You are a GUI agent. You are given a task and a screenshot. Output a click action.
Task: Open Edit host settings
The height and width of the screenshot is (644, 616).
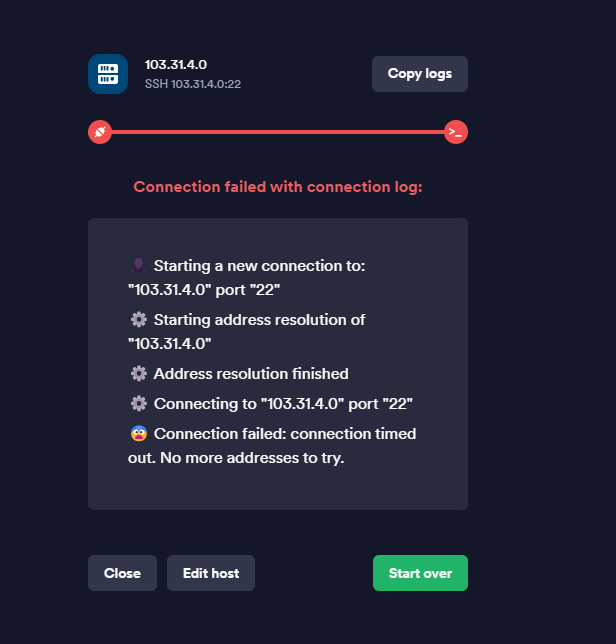click(x=211, y=573)
